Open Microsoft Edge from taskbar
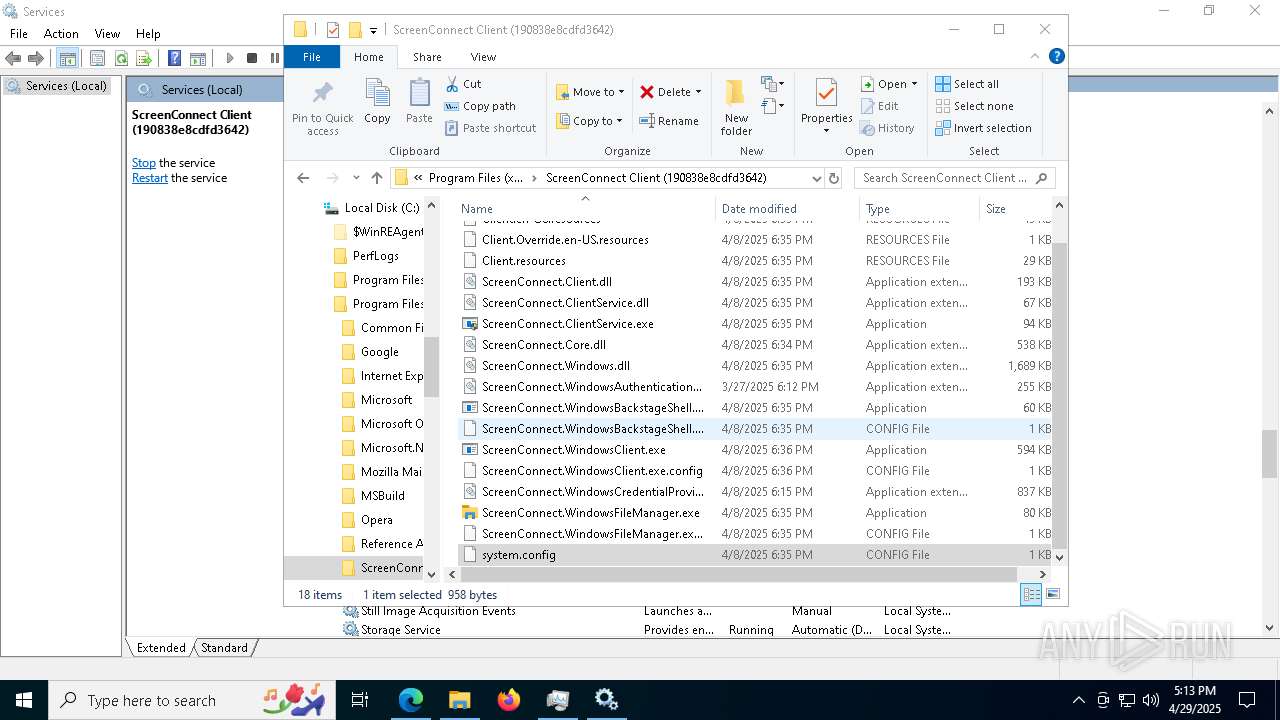Viewport: 1280px width, 720px height. (411, 700)
